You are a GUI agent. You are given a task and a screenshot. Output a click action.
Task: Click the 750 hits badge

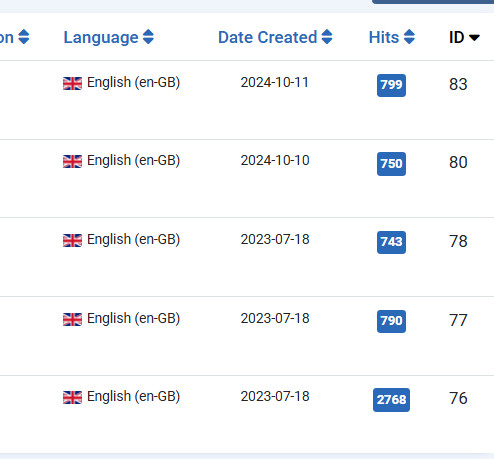click(391, 164)
